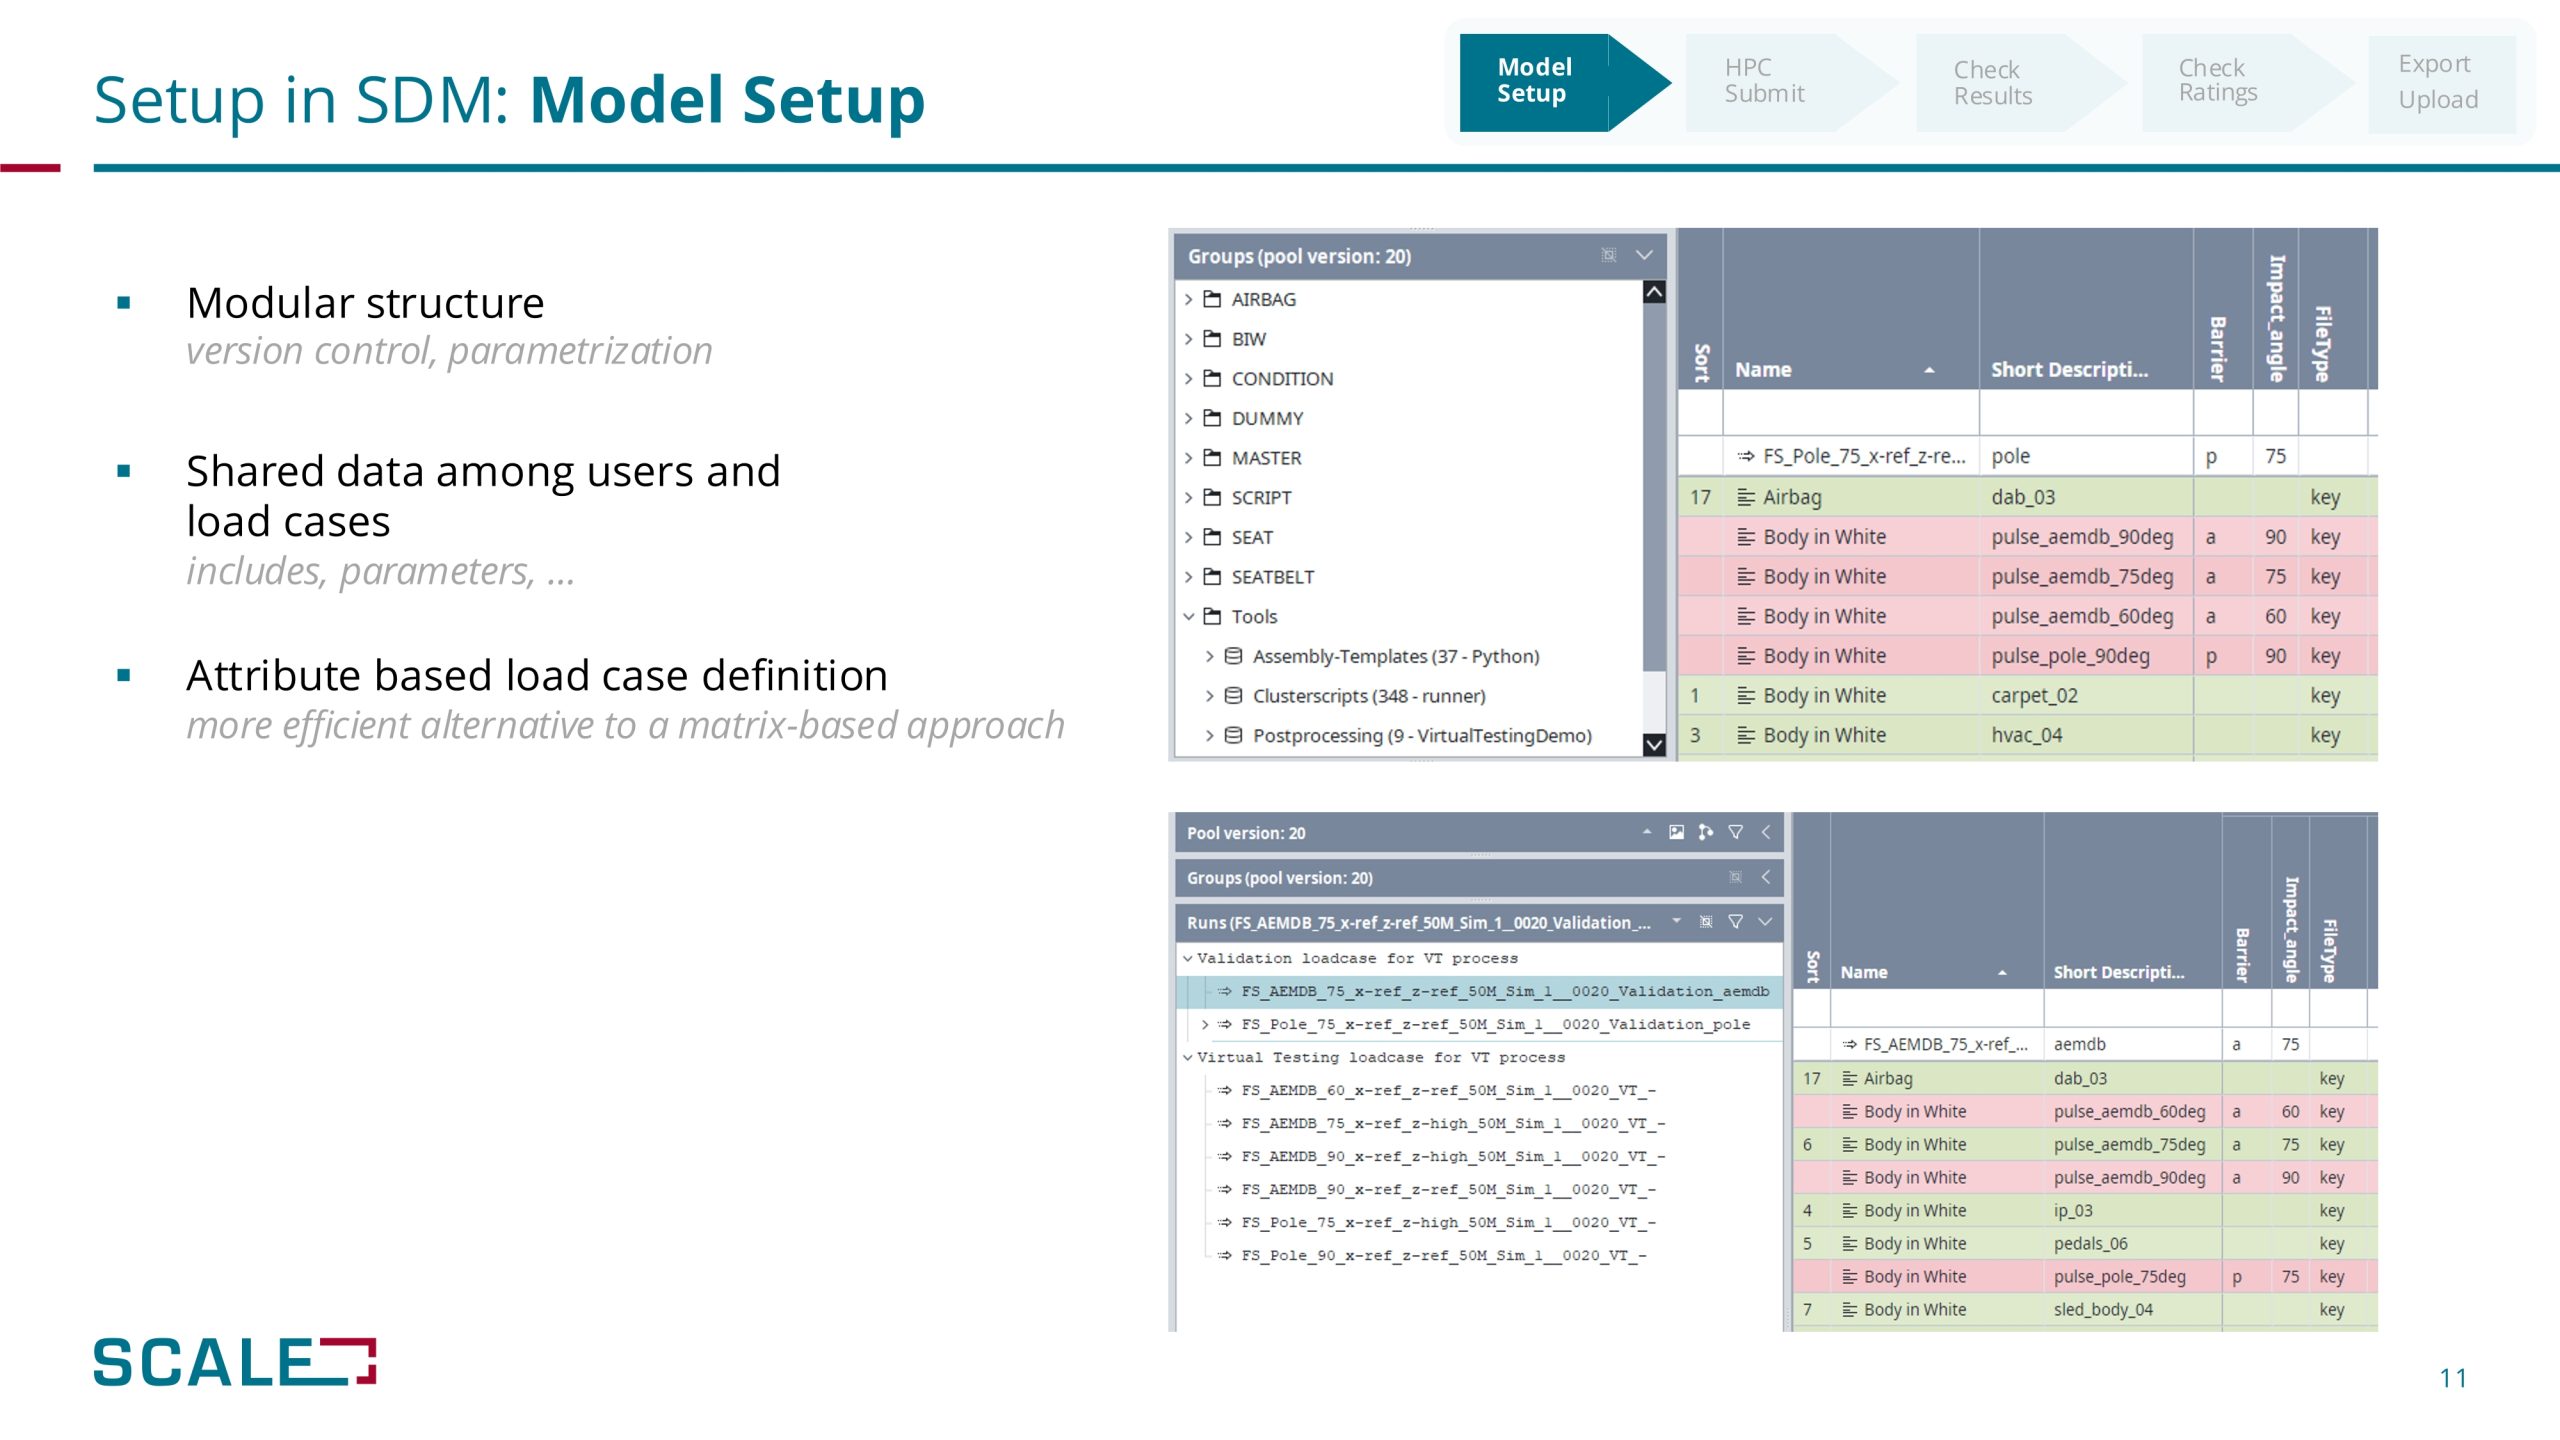Click the Short Descripti... header in upper table
This screenshot has width=2560, height=1440.
[2069, 369]
